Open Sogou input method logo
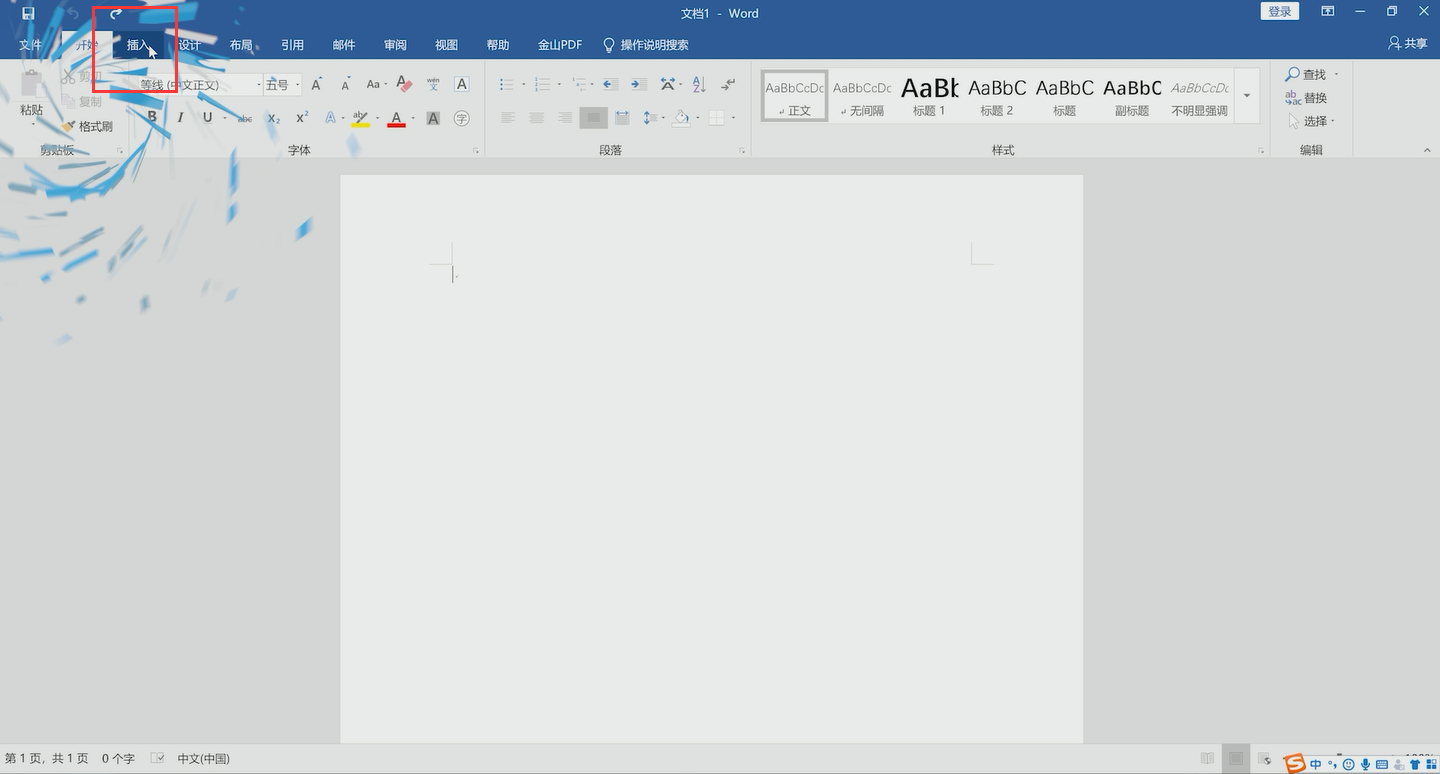The width and height of the screenshot is (1440, 774). [x=1295, y=764]
